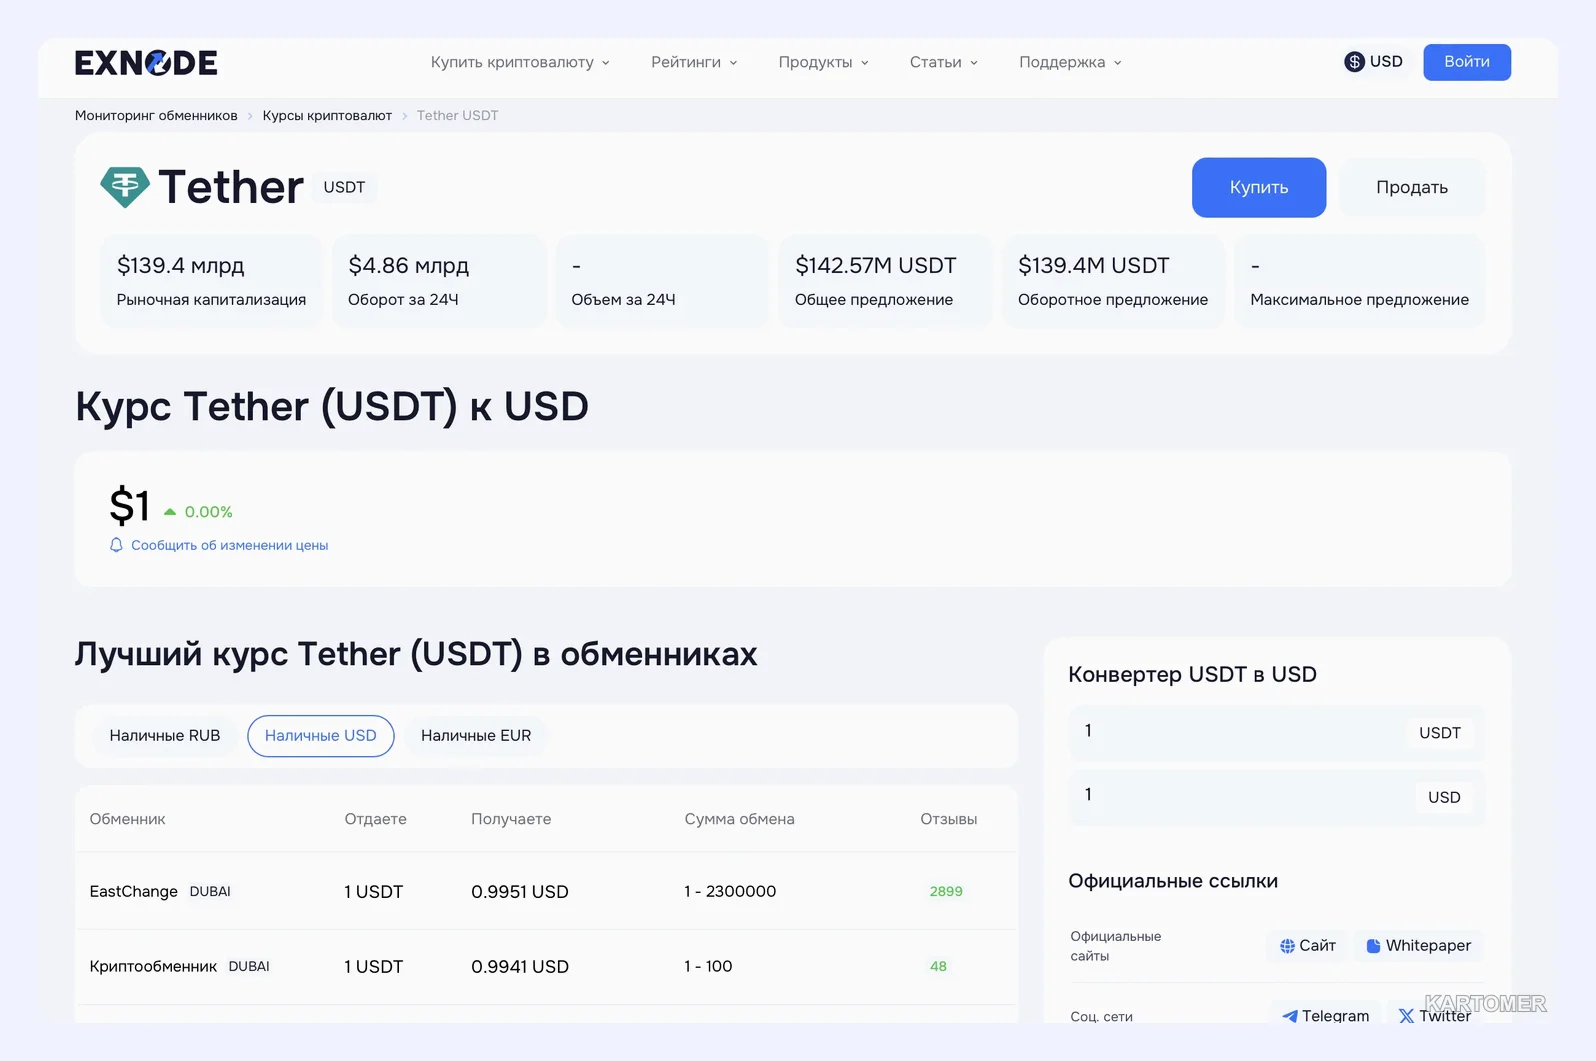The height and width of the screenshot is (1061, 1596).
Task: Click the blue Купить button
Action: [x=1259, y=187]
